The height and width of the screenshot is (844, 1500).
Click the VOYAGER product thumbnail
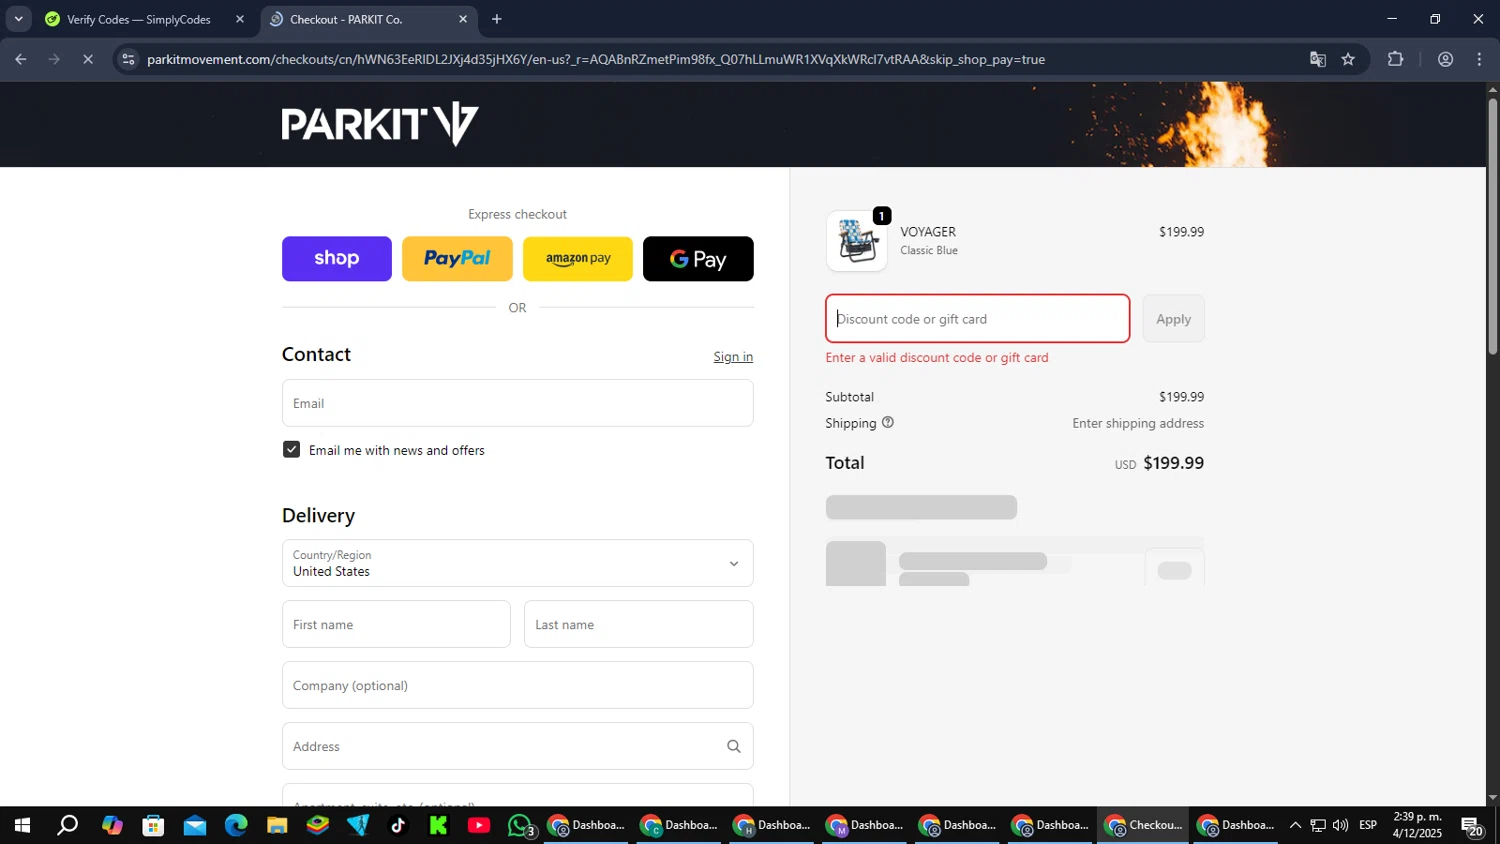[857, 241]
